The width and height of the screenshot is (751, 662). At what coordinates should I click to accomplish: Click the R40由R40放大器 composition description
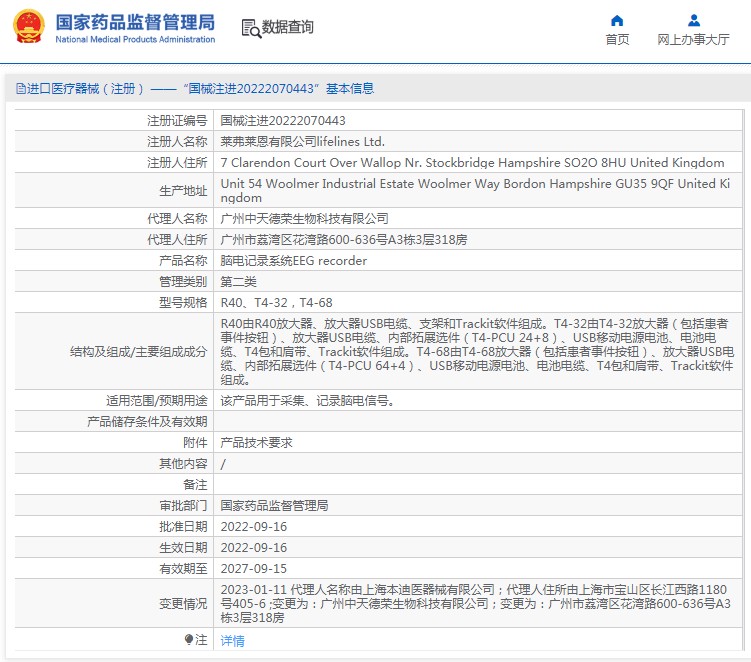(x=477, y=352)
